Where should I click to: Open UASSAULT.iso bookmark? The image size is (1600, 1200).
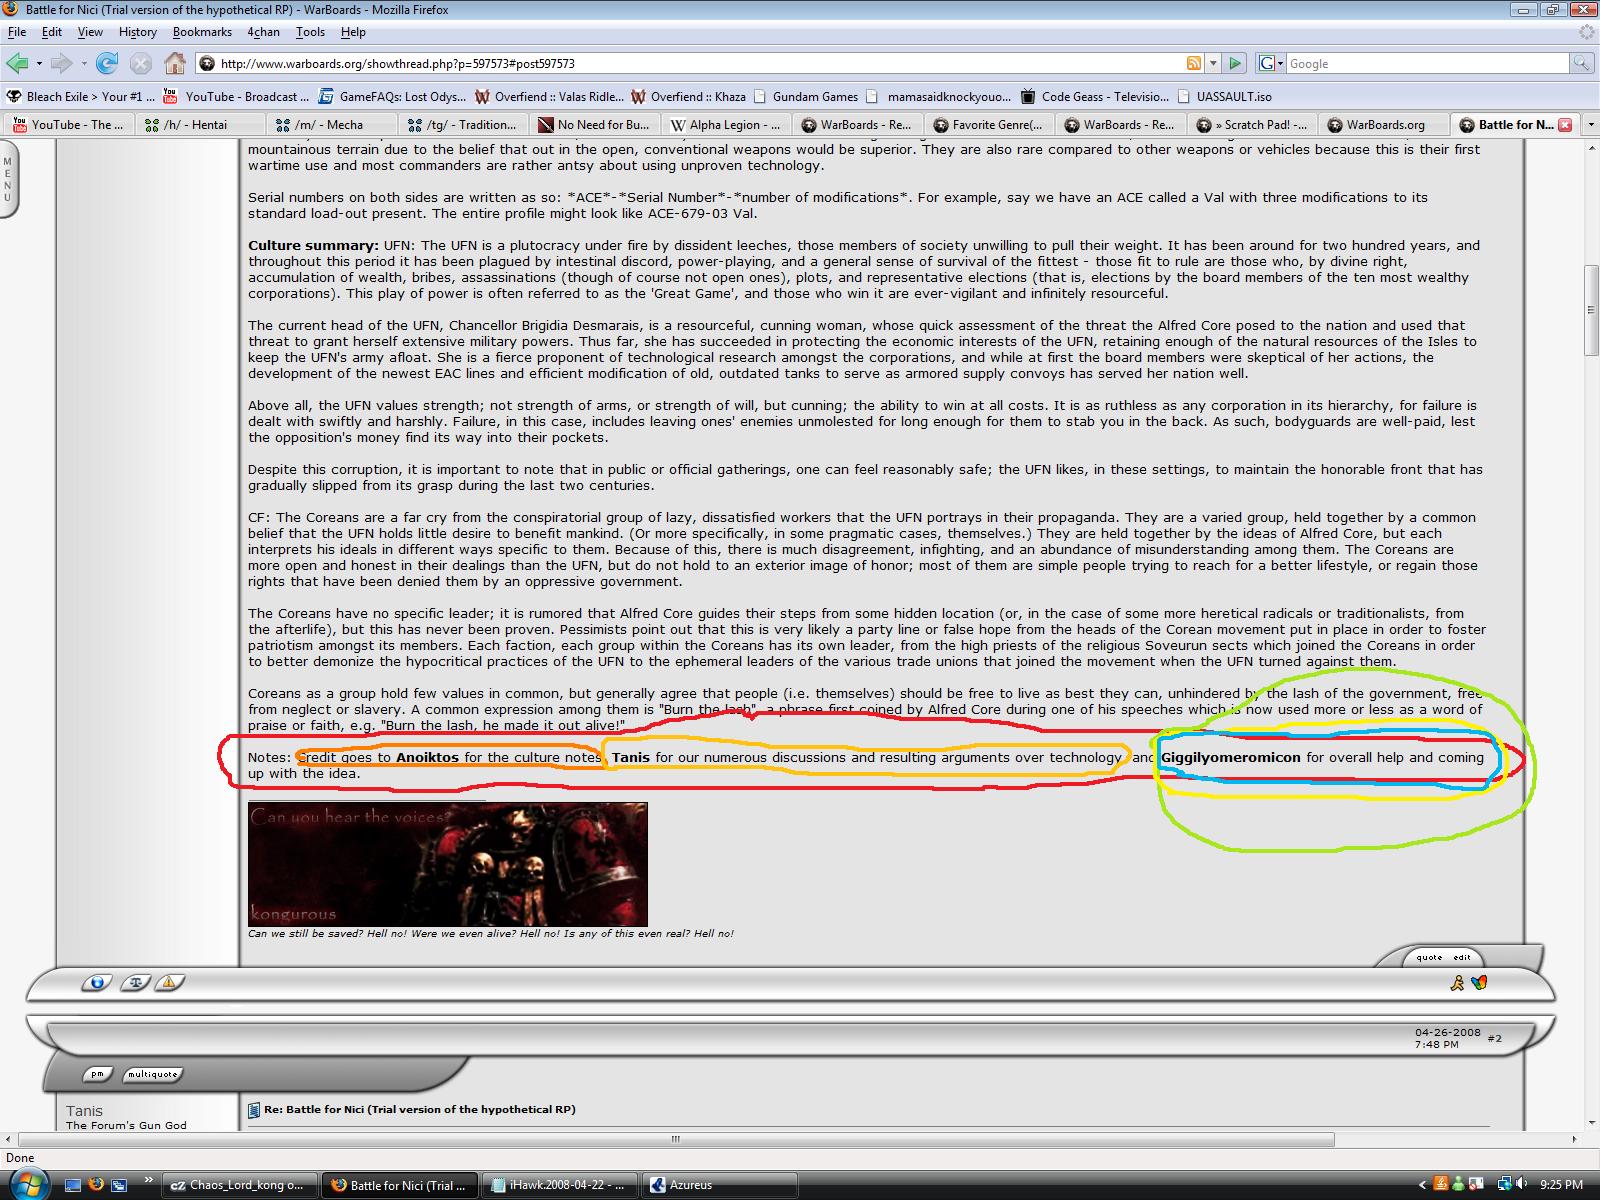(1224, 97)
